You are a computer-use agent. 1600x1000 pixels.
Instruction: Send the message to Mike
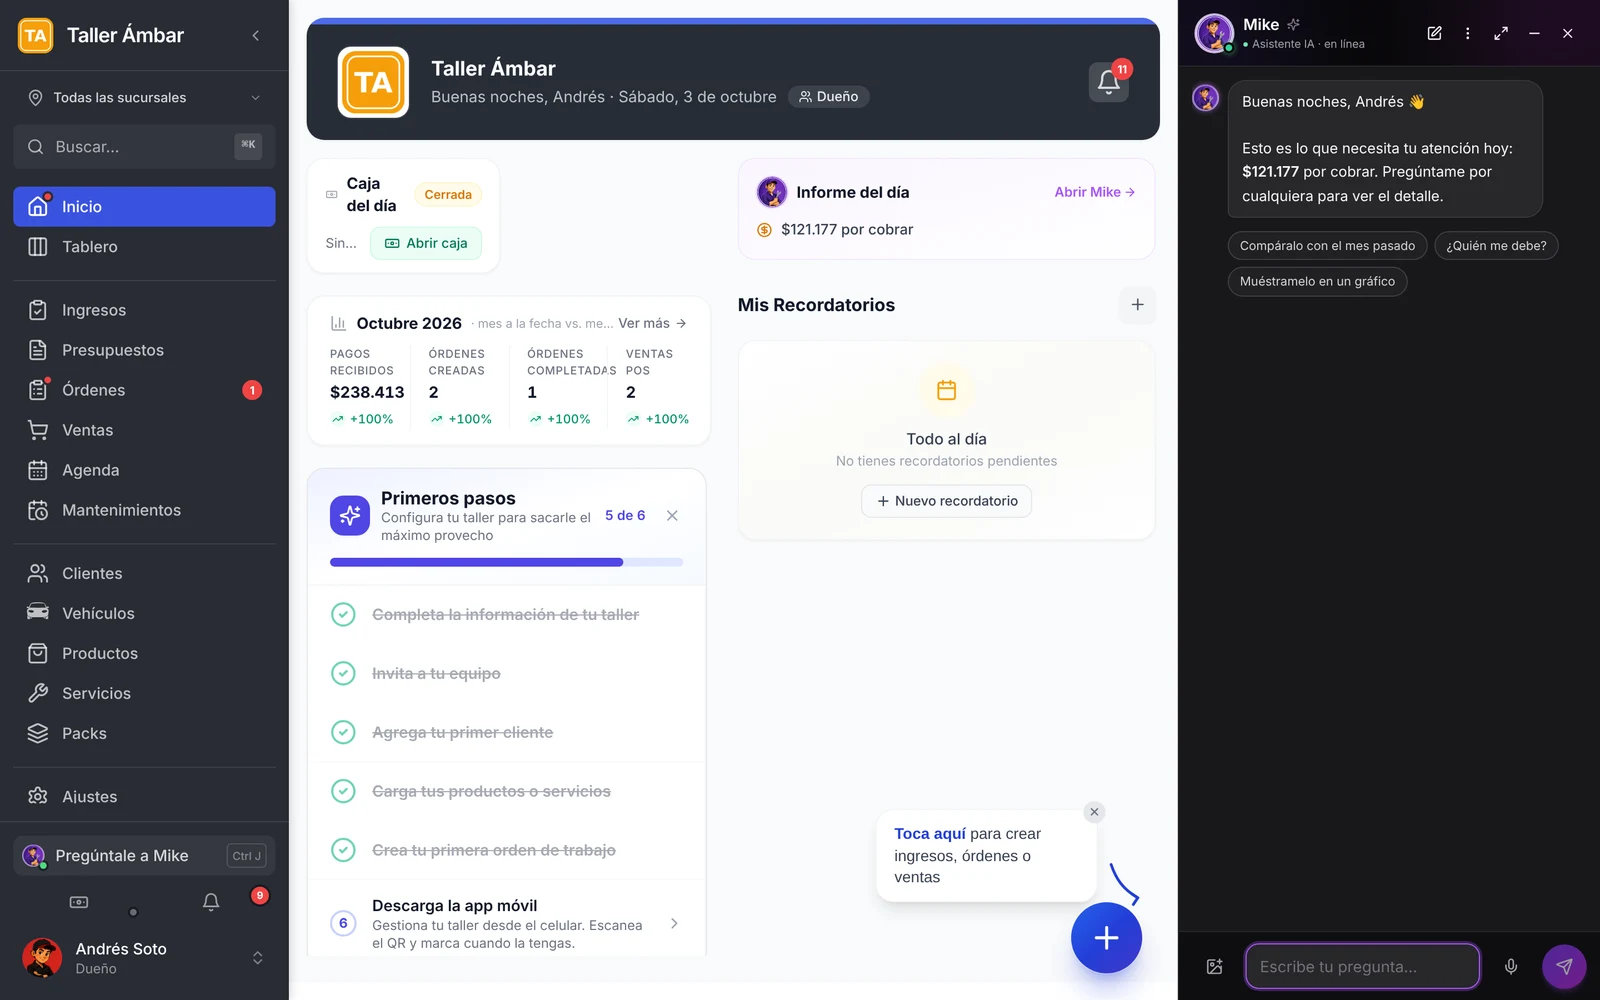1564,966
